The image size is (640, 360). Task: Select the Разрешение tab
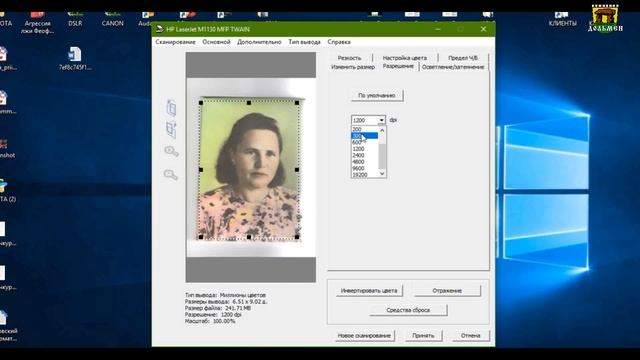398,66
